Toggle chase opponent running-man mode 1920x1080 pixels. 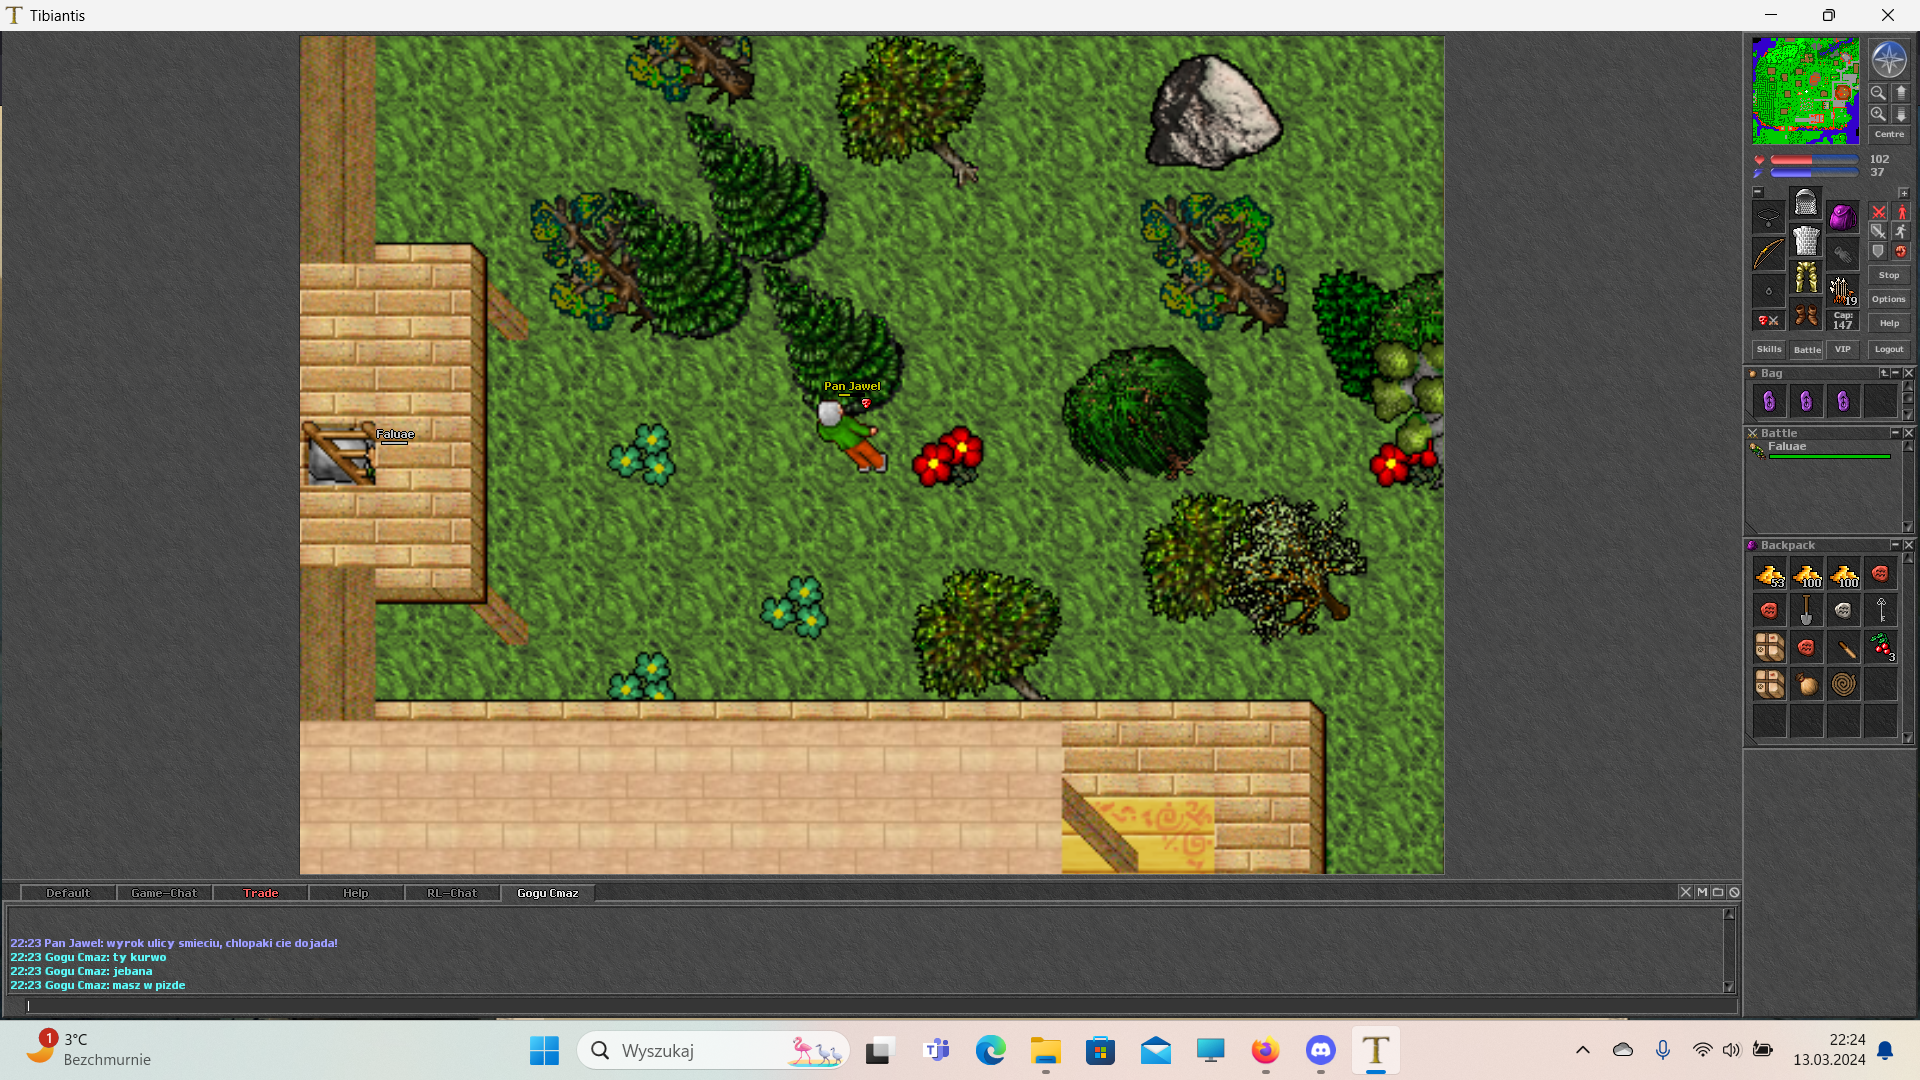point(1901,231)
